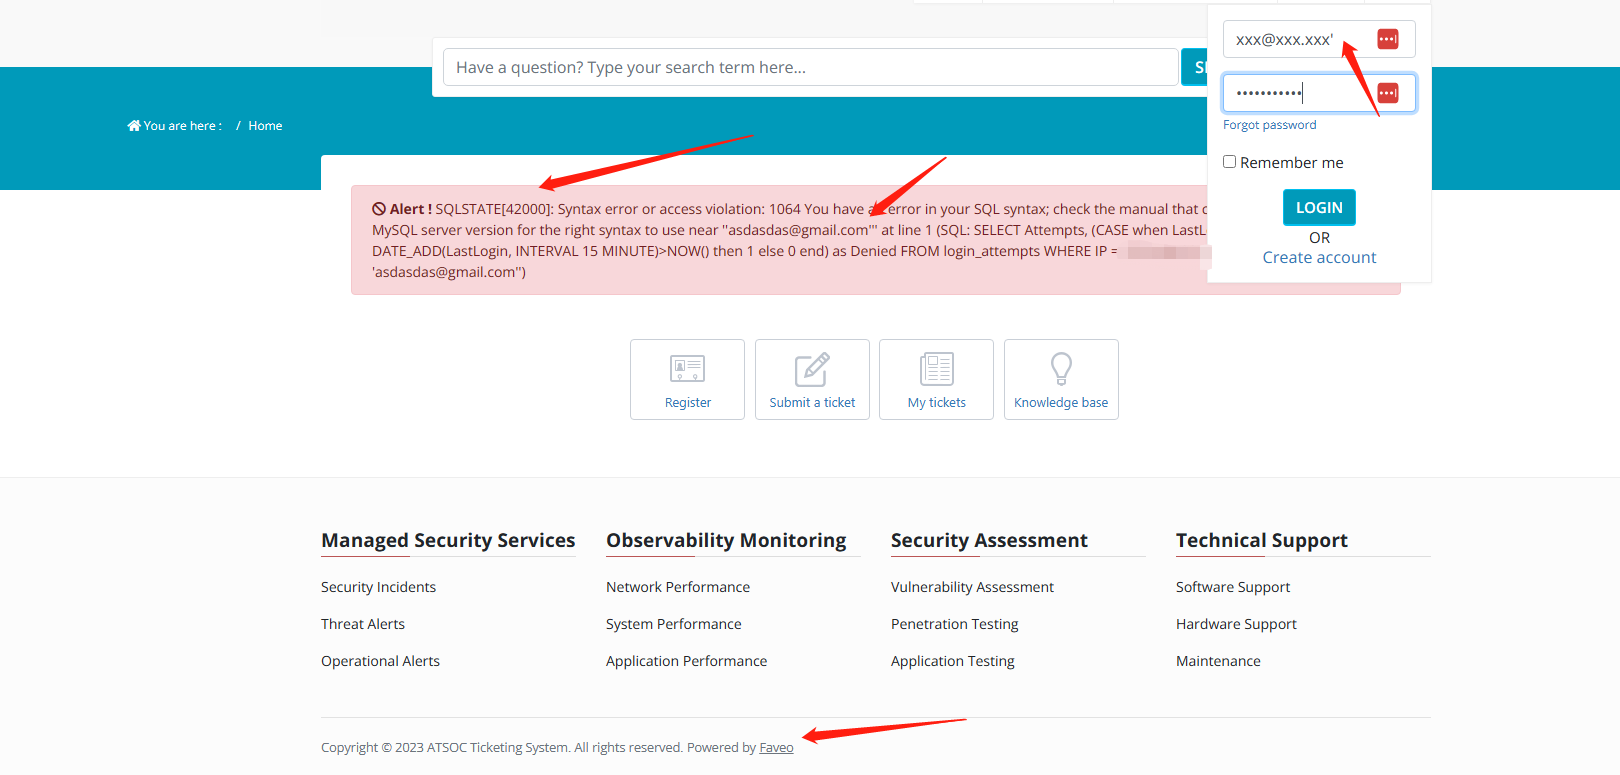
Task: Click the password manager icon in email field
Action: point(1388,39)
